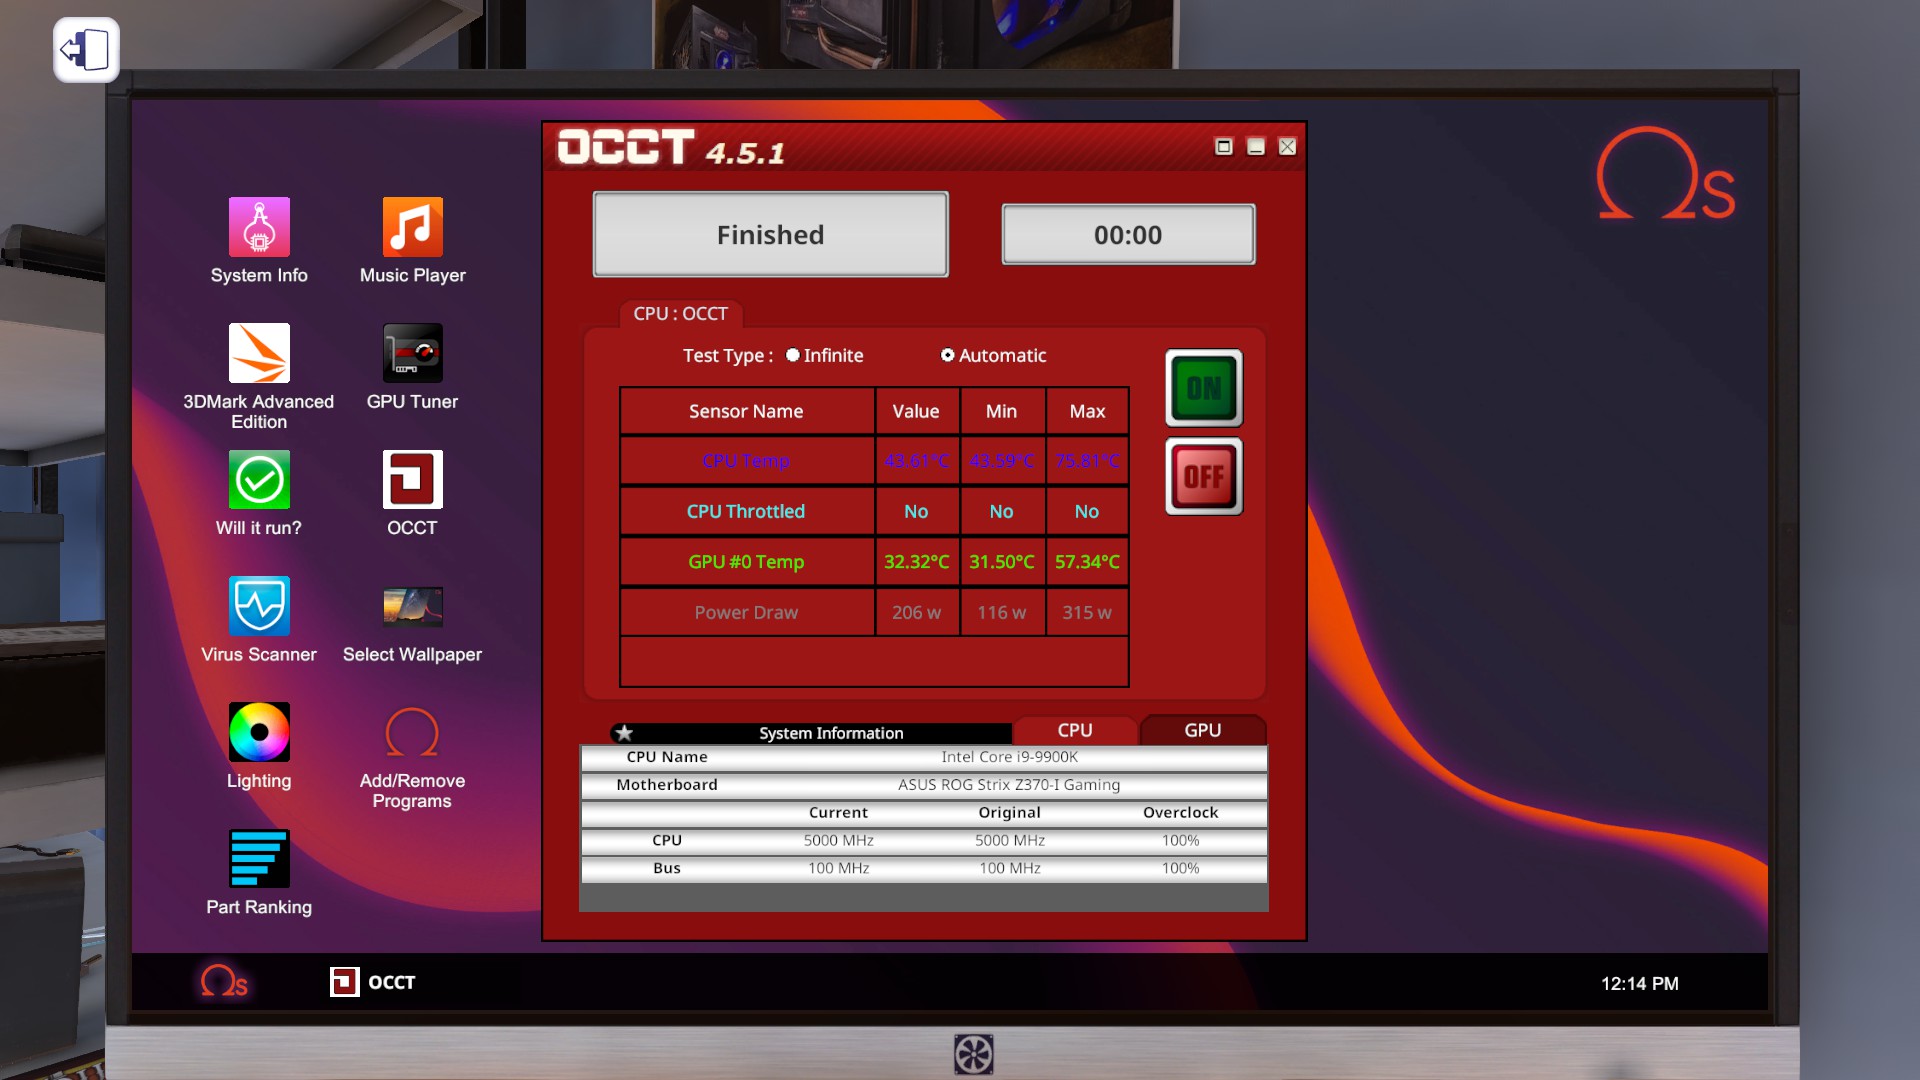Switch to the CPU information tab
The height and width of the screenshot is (1080, 1920).
(x=1075, y=730)
